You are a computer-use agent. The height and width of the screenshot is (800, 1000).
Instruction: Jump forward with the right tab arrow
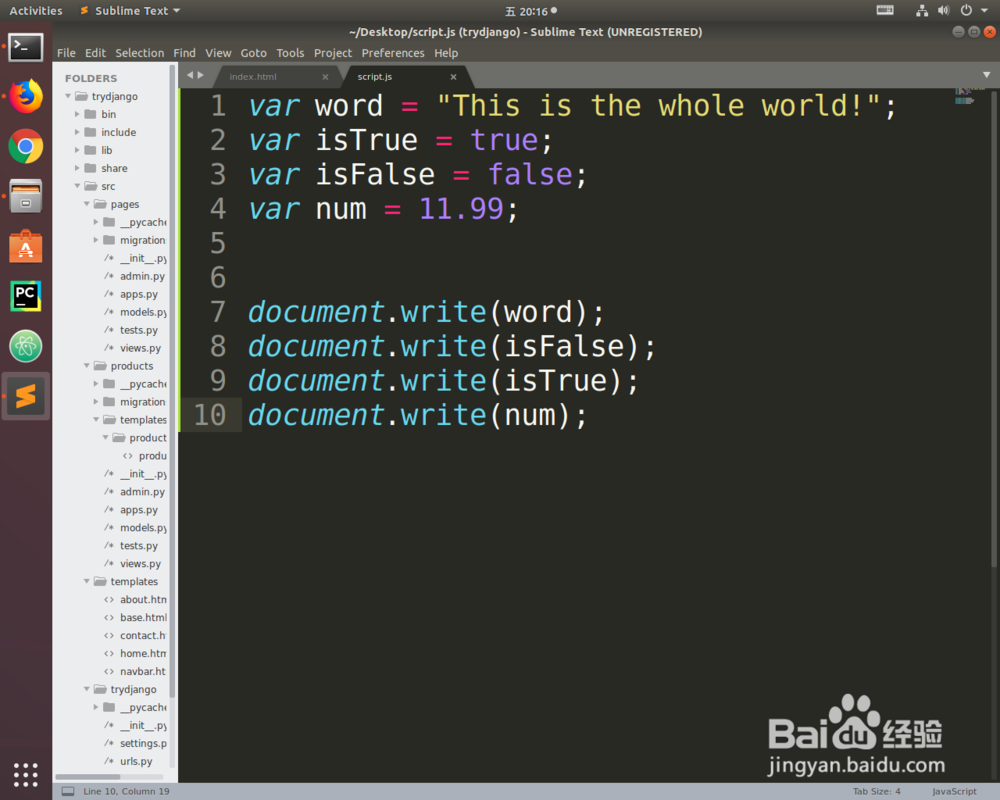[201, 75]
